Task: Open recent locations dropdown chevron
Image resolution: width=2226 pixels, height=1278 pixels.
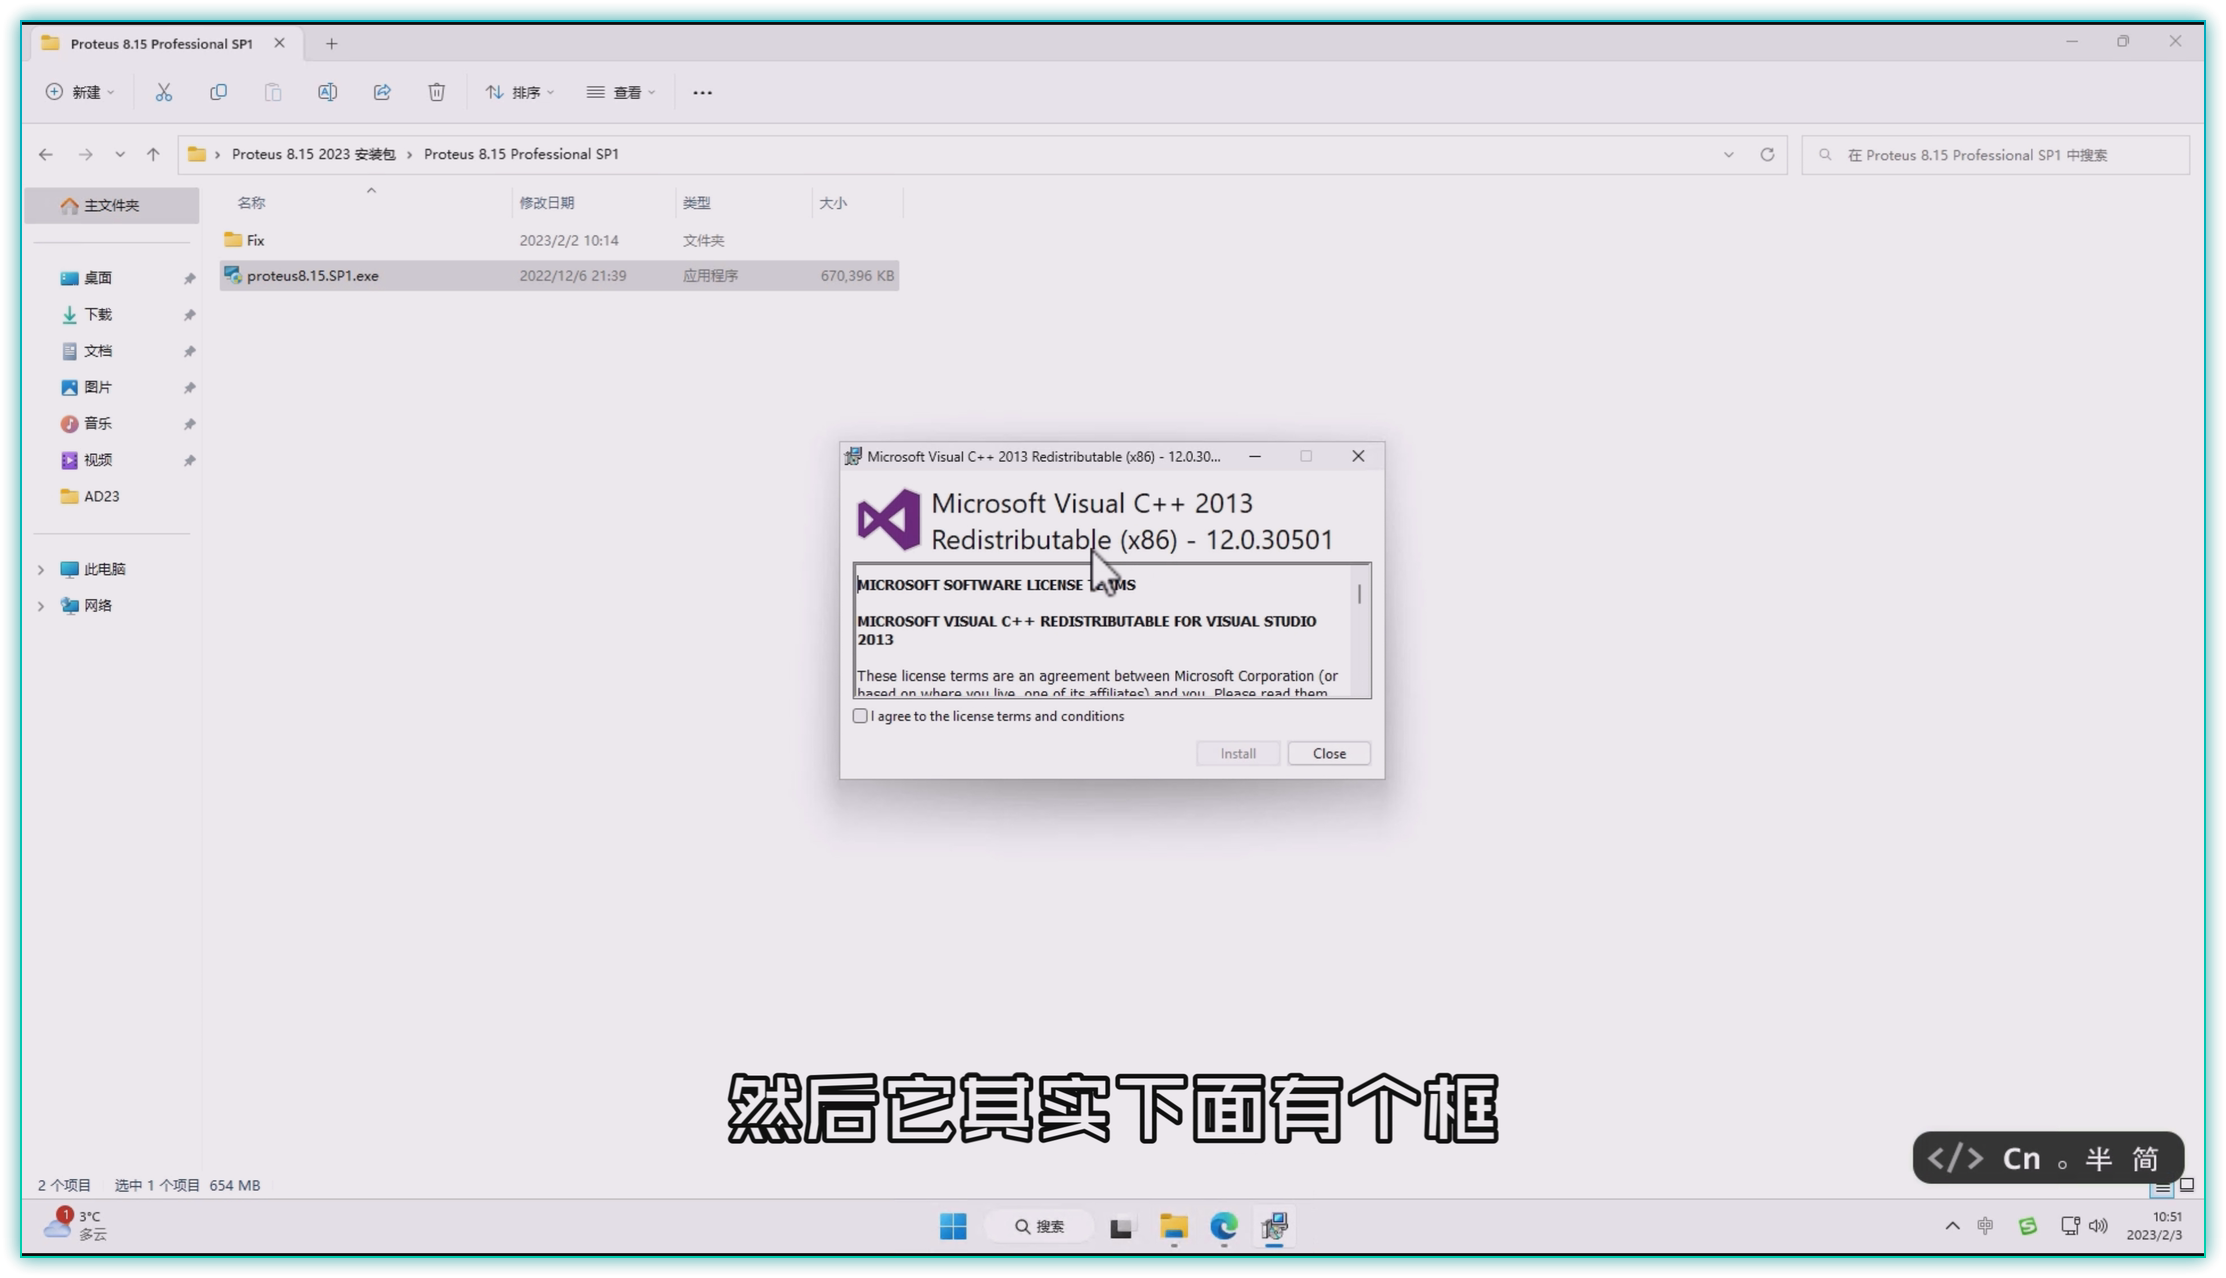Action: click(x=120, y=154)
